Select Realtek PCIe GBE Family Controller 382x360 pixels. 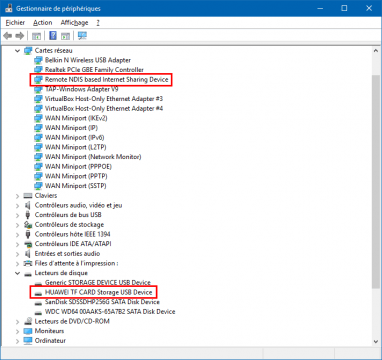[x=94, y=70]
